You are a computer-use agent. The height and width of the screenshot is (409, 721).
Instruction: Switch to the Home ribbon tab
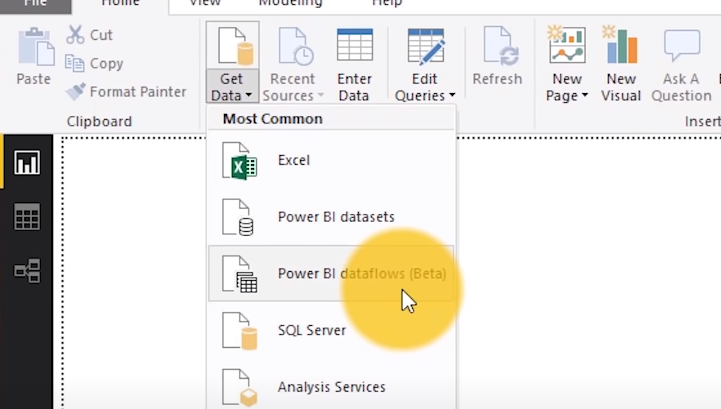click(x=120, y=5)
